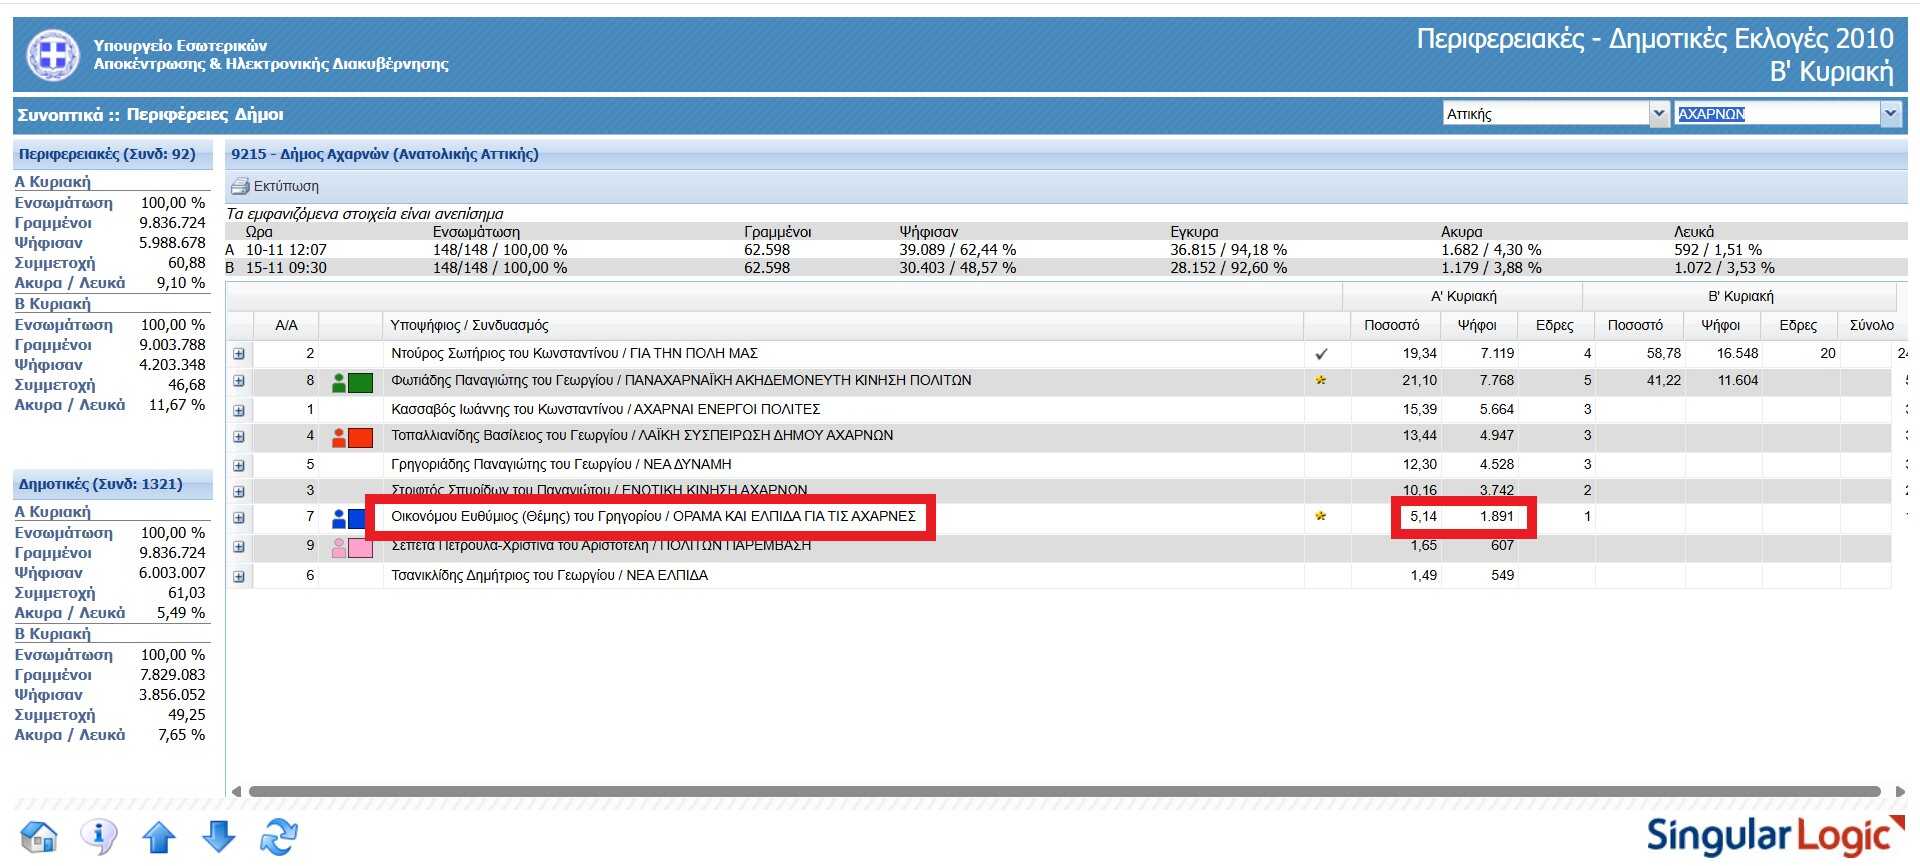Click the gold star on Φωτιάδης row
1920x866 pixels.
pos(1321,381)
